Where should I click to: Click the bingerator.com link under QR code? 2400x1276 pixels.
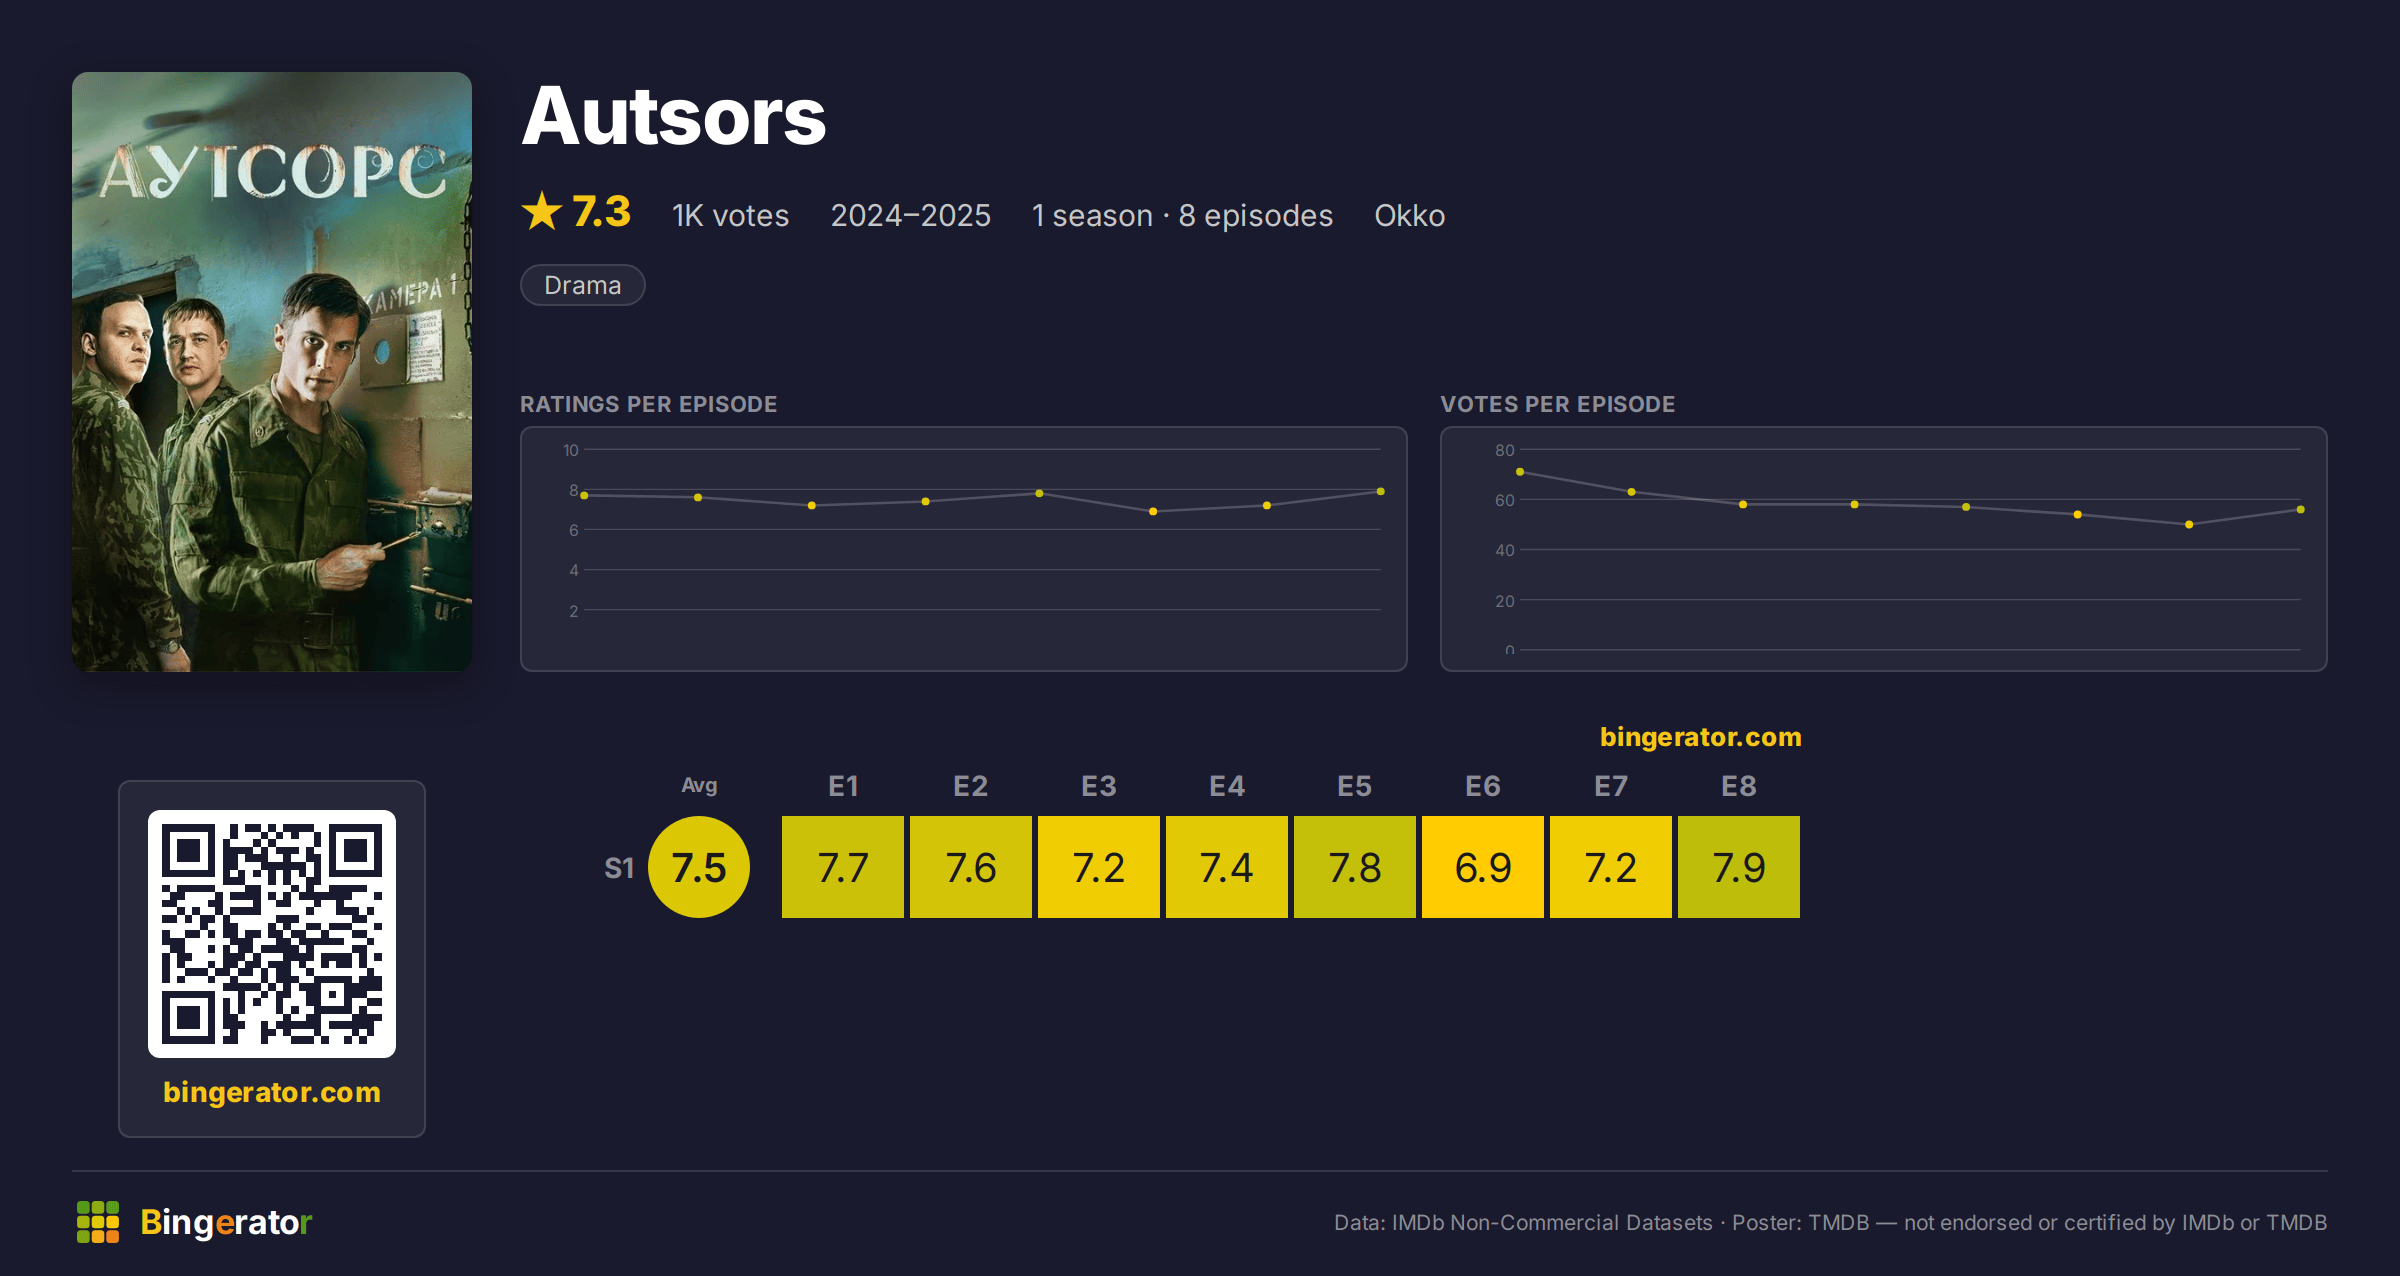[272, 1092]
